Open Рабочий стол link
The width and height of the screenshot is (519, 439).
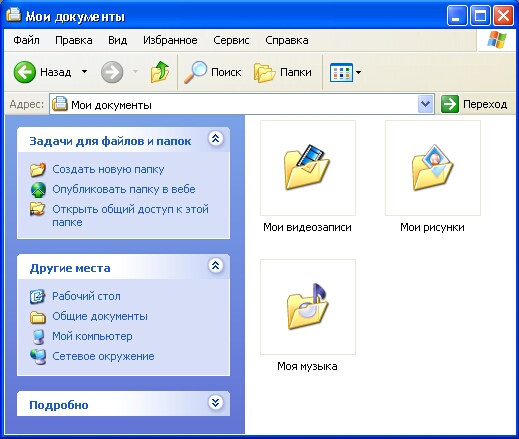pos(86,296)
